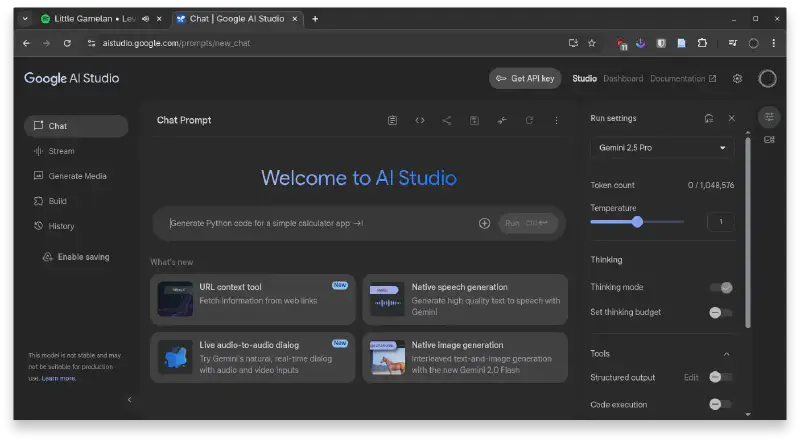Image resolution: width=800 pixels, height=440 pixels.
Task: Open a new browser tab
Action: (x=315, y=19)
